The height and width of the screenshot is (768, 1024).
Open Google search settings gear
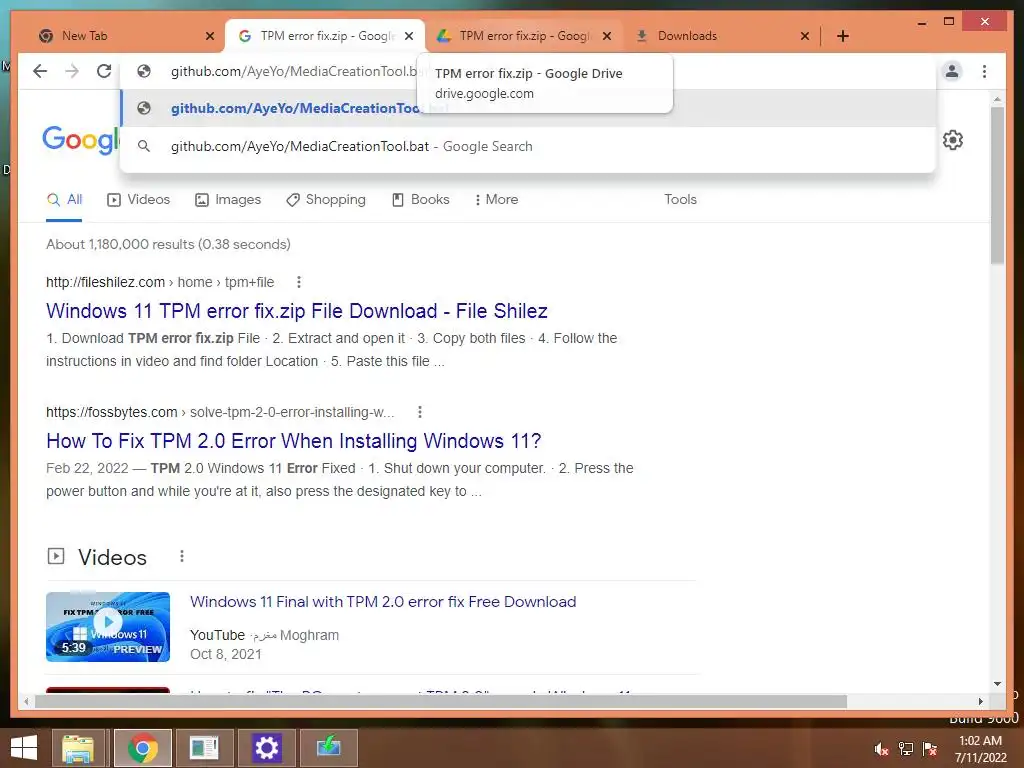click(x=953, y=140)
